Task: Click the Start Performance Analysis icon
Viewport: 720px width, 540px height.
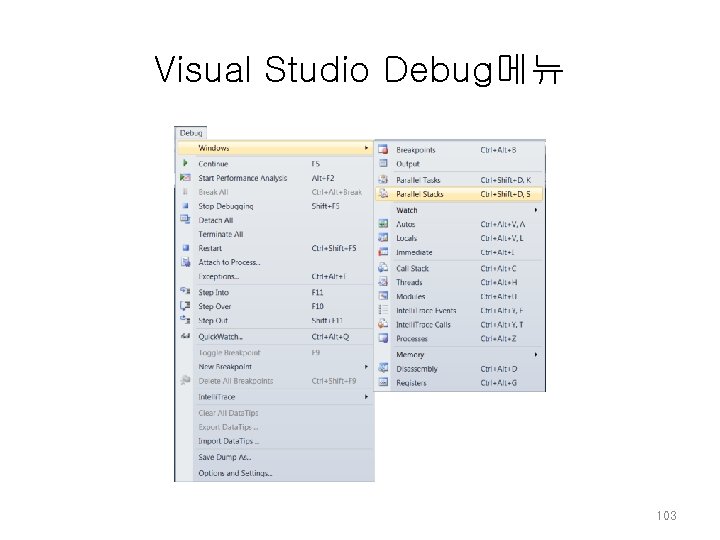Action: click(x=185, y=177)
